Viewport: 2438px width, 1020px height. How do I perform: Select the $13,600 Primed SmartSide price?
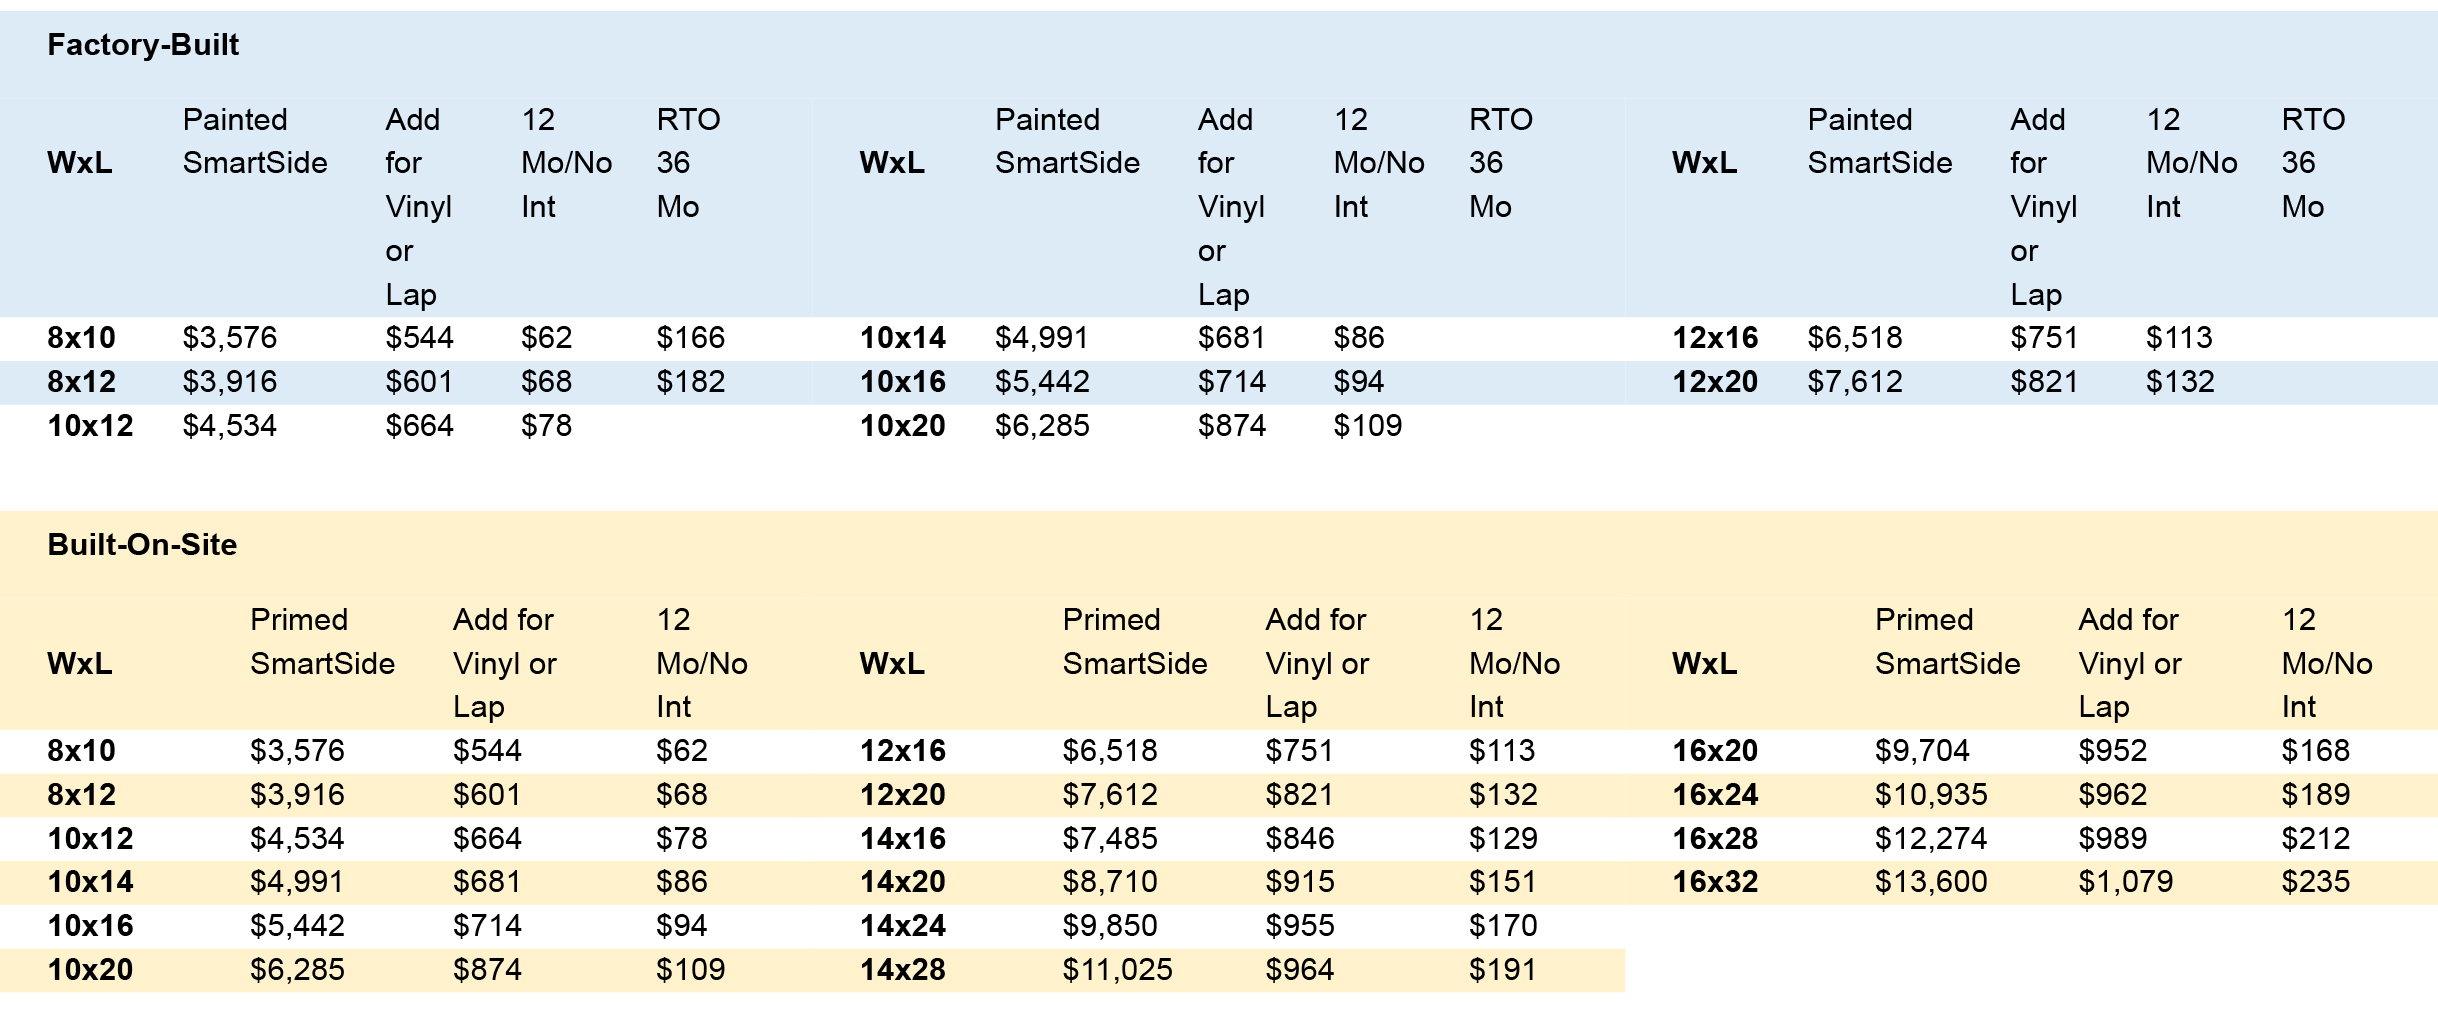point(1931,882)
